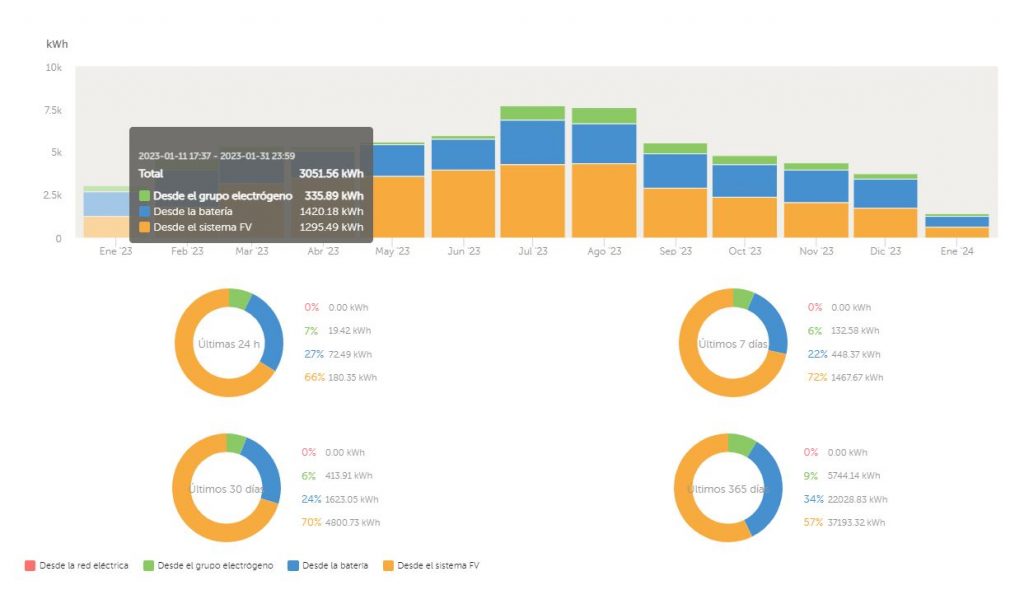Click the 'Dic '23' x-axis label
This screenshot has width=1024, height=590.
point(886,252)
